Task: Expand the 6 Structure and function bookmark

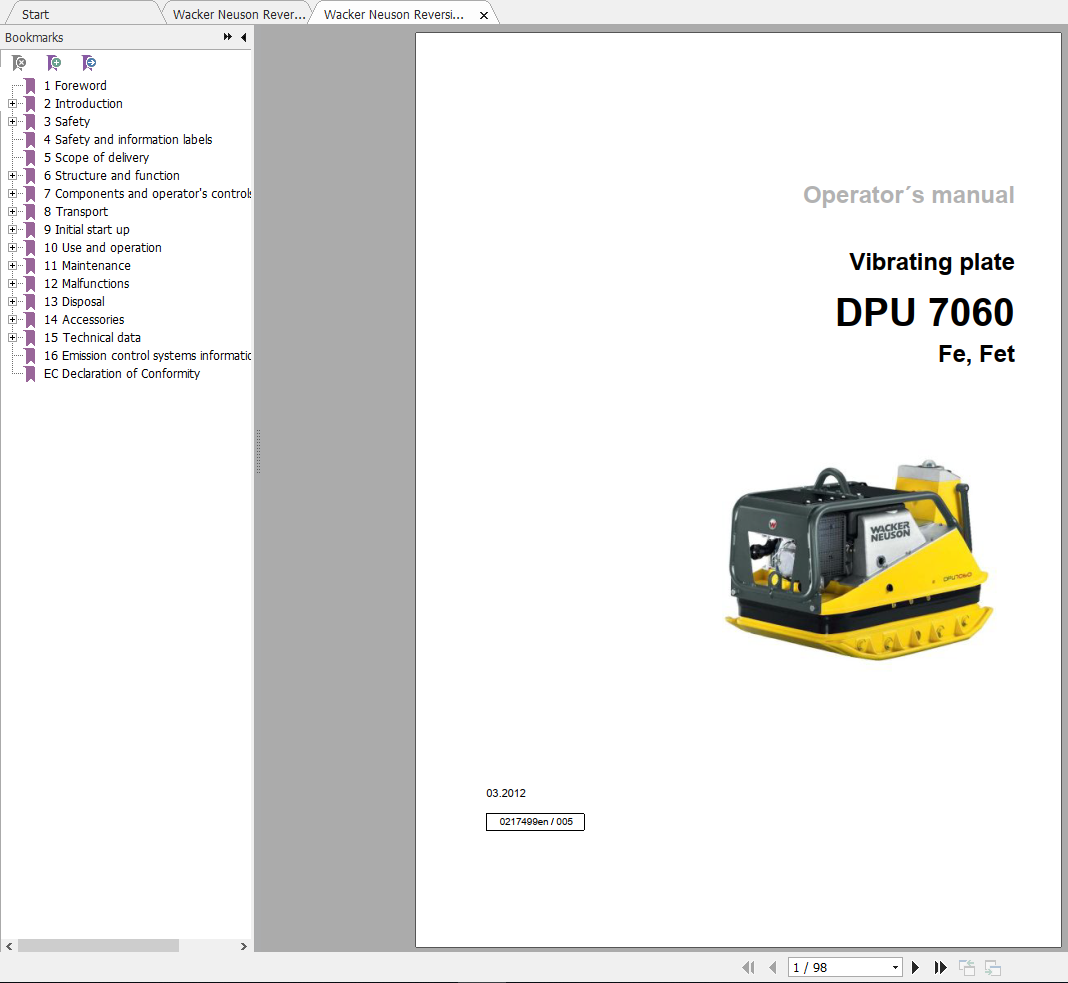Action: (x=12, y=176)
